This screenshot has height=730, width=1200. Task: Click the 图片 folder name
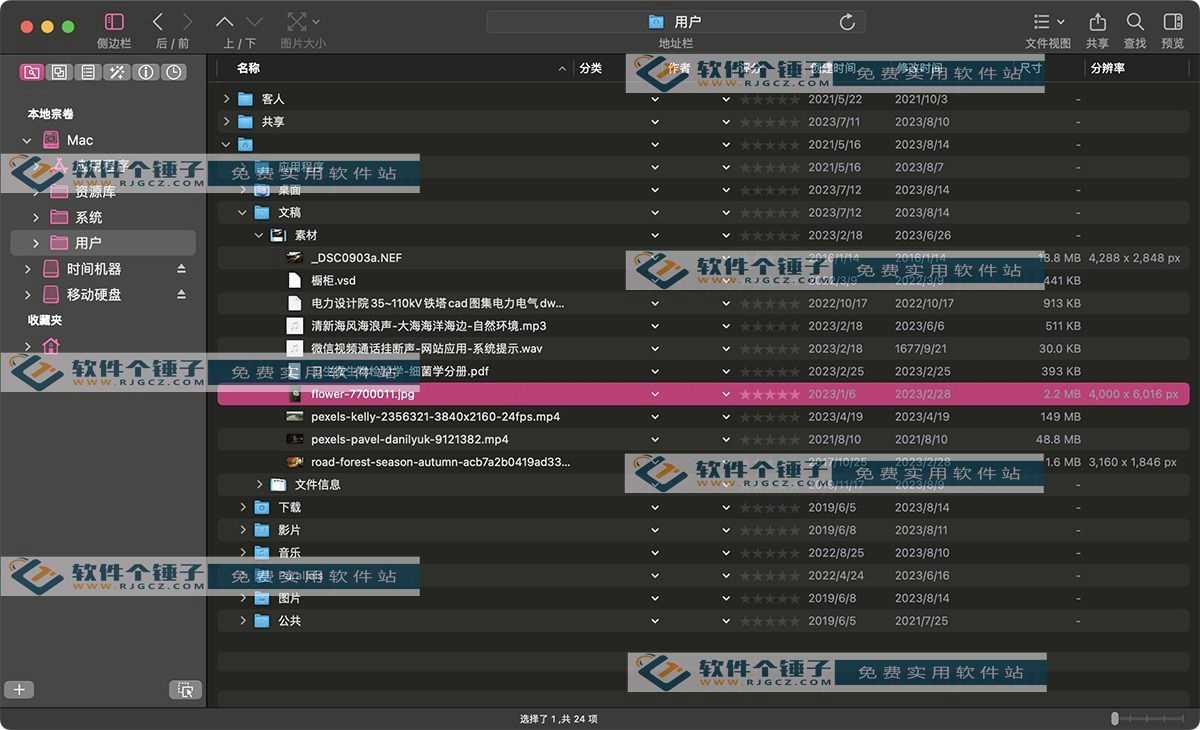289,598
